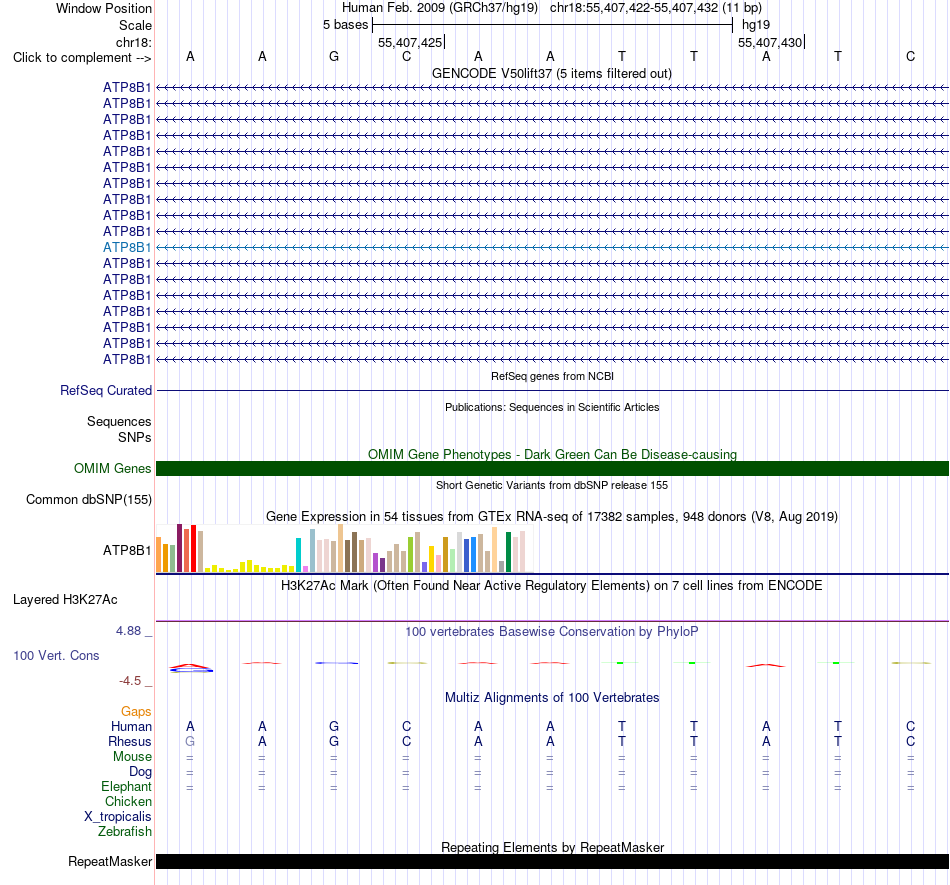Open 'Publications: Sequences in Scientific Articles' title
The width and height of the screenshot is (950, 885).
551,407
